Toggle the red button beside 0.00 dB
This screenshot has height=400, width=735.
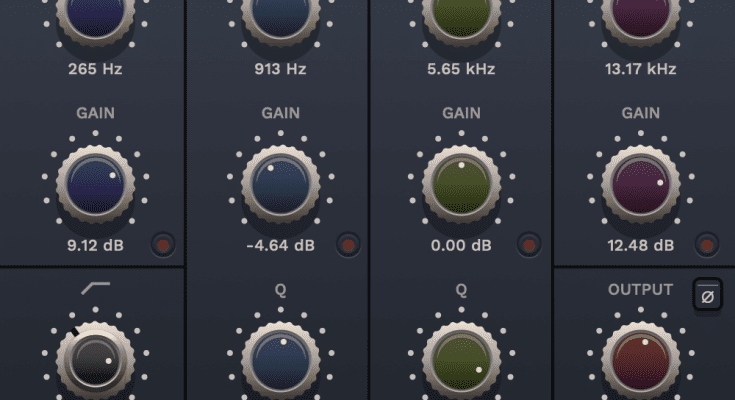pyautogui.click(x=529, y=245)
